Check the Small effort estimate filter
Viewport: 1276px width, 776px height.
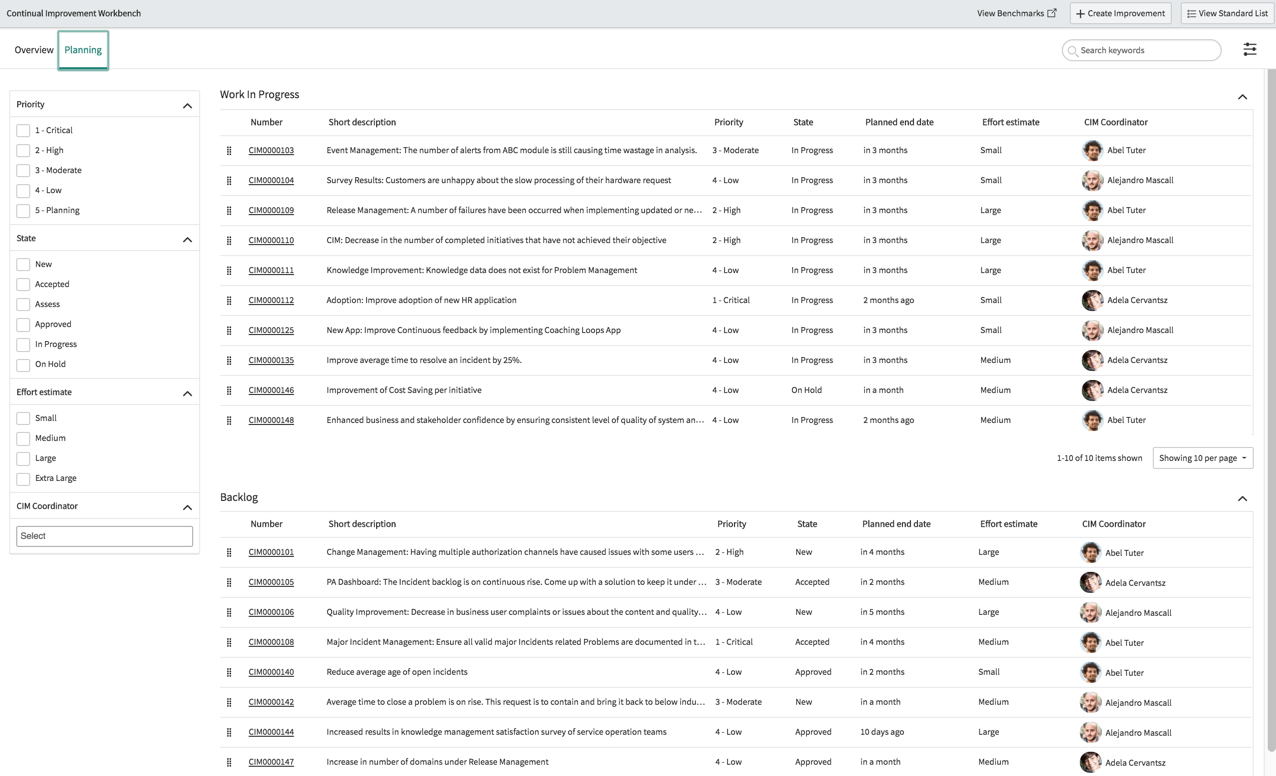[x=23, y=418]
